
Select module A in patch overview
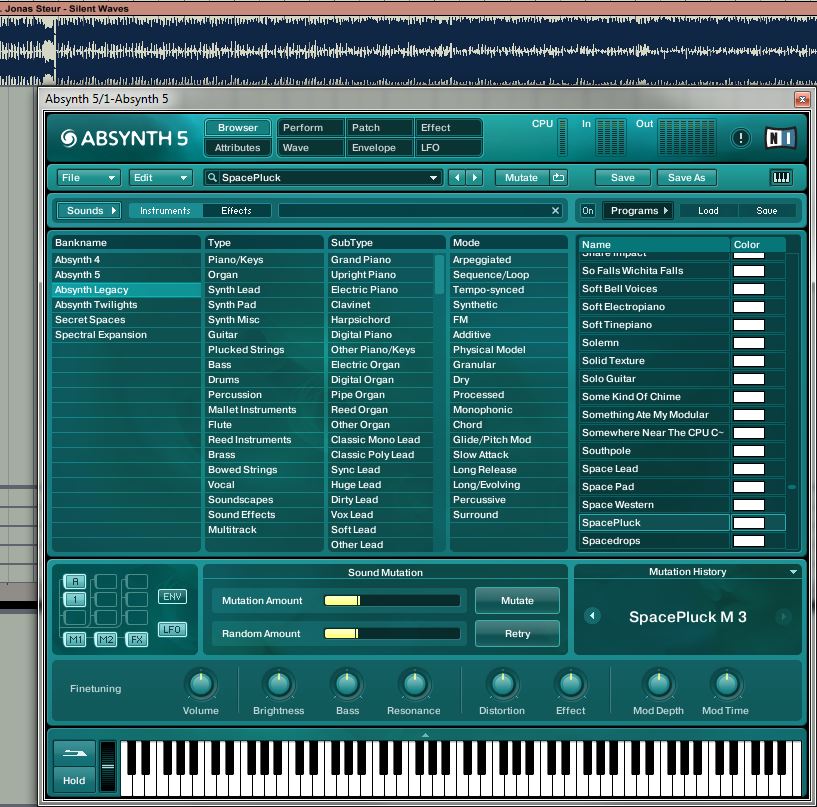pos(75,581)
